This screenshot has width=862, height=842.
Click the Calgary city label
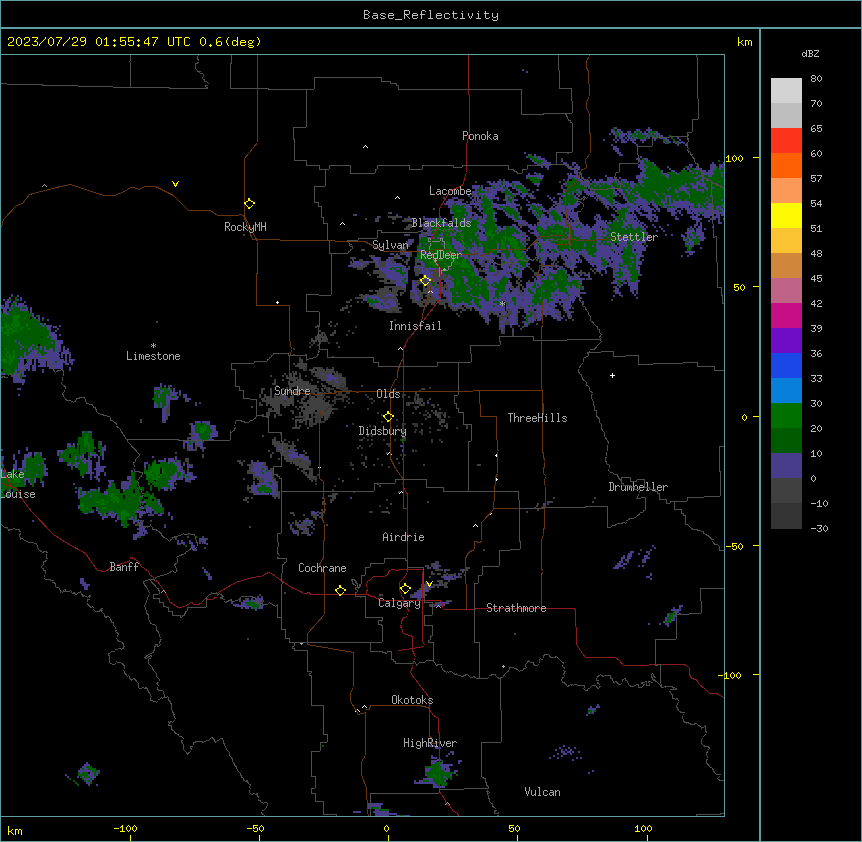pyautogui.click(x=399, y=603)
